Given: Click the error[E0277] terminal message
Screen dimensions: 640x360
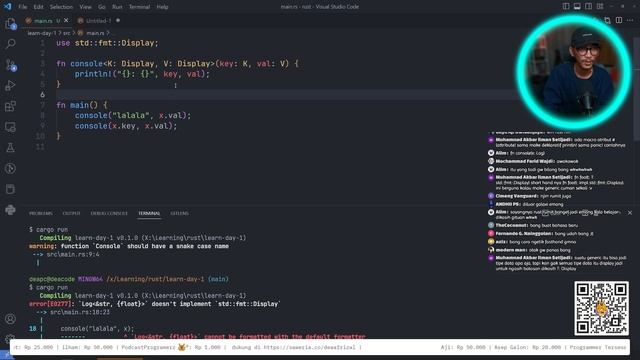Looking at the screenshot, I should [154, 304].
